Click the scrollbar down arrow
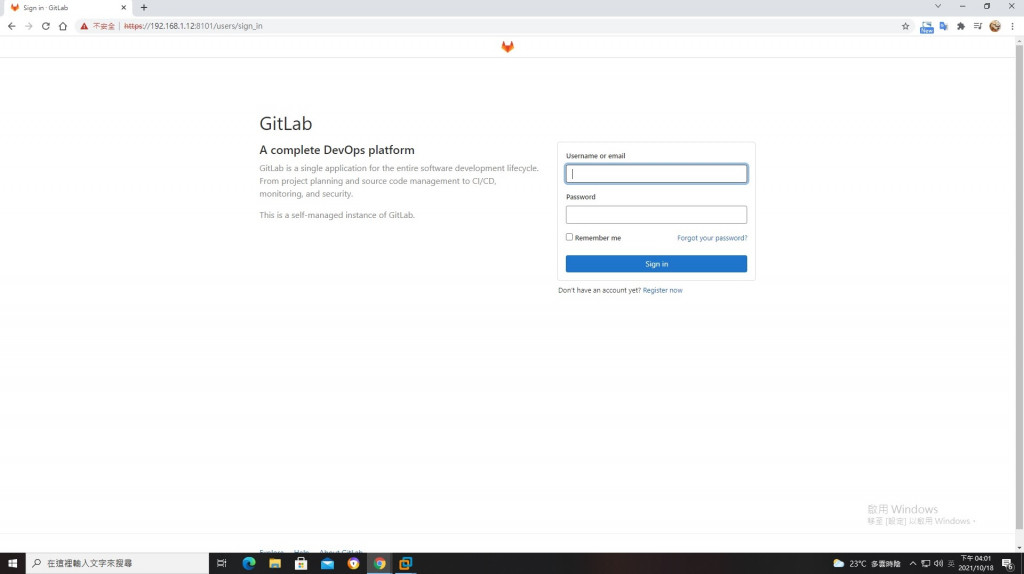The height and width of the screenshot is (574, 1024). click(x=1019, y=548)
